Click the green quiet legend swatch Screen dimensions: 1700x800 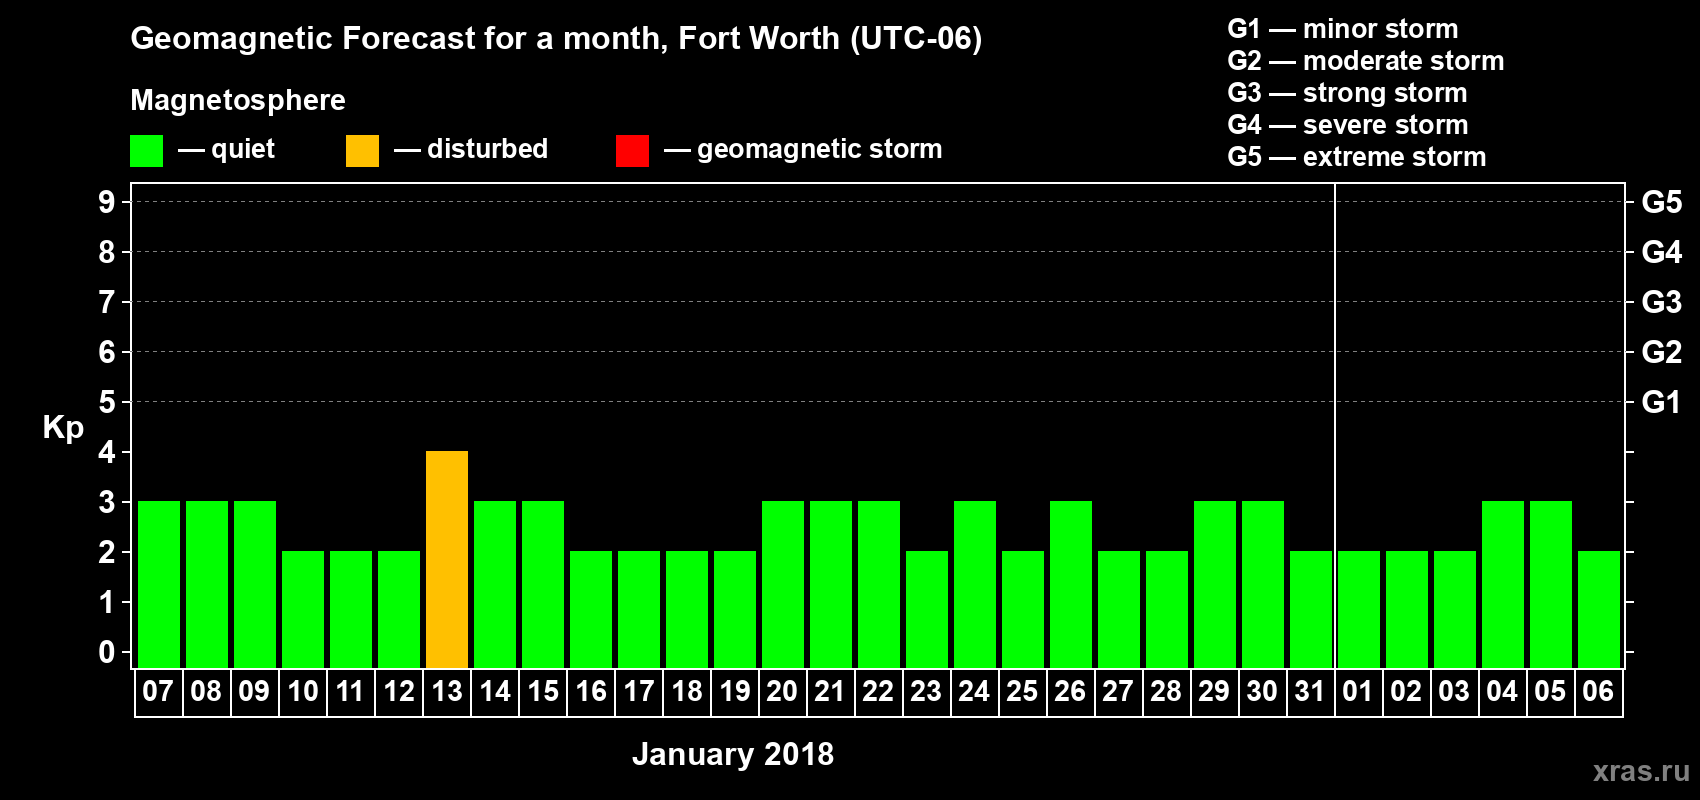click(146, 151)
